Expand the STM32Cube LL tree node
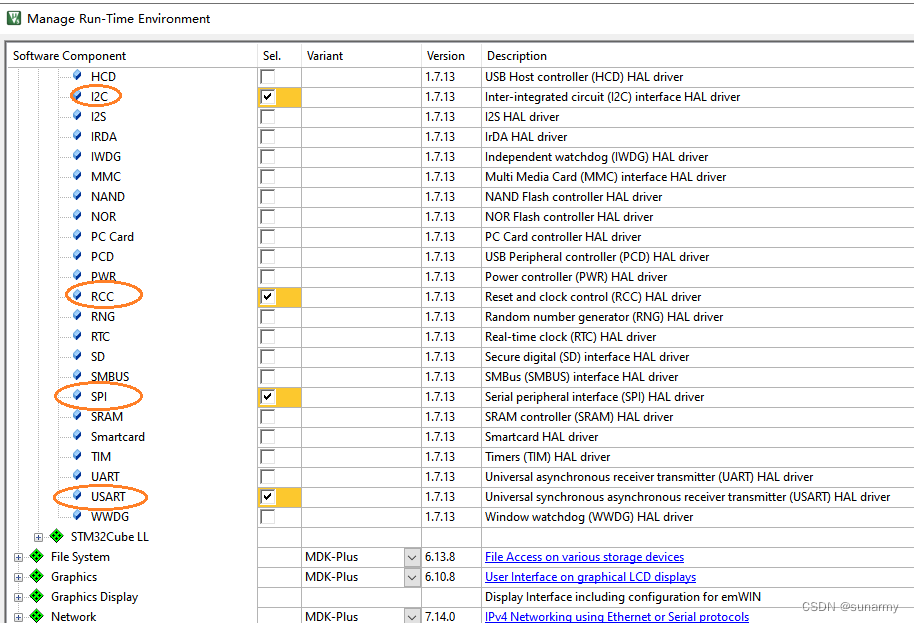 38,537
